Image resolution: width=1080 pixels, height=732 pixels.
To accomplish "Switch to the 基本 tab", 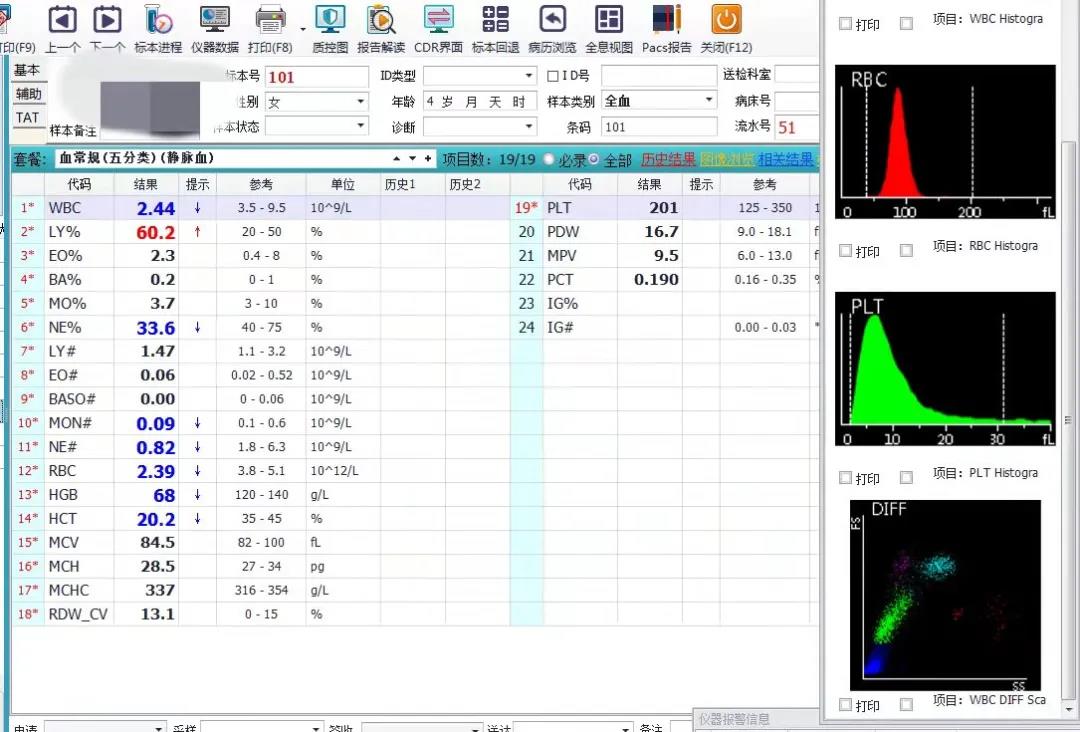I will pyautogui.click(x=28, y=70).
